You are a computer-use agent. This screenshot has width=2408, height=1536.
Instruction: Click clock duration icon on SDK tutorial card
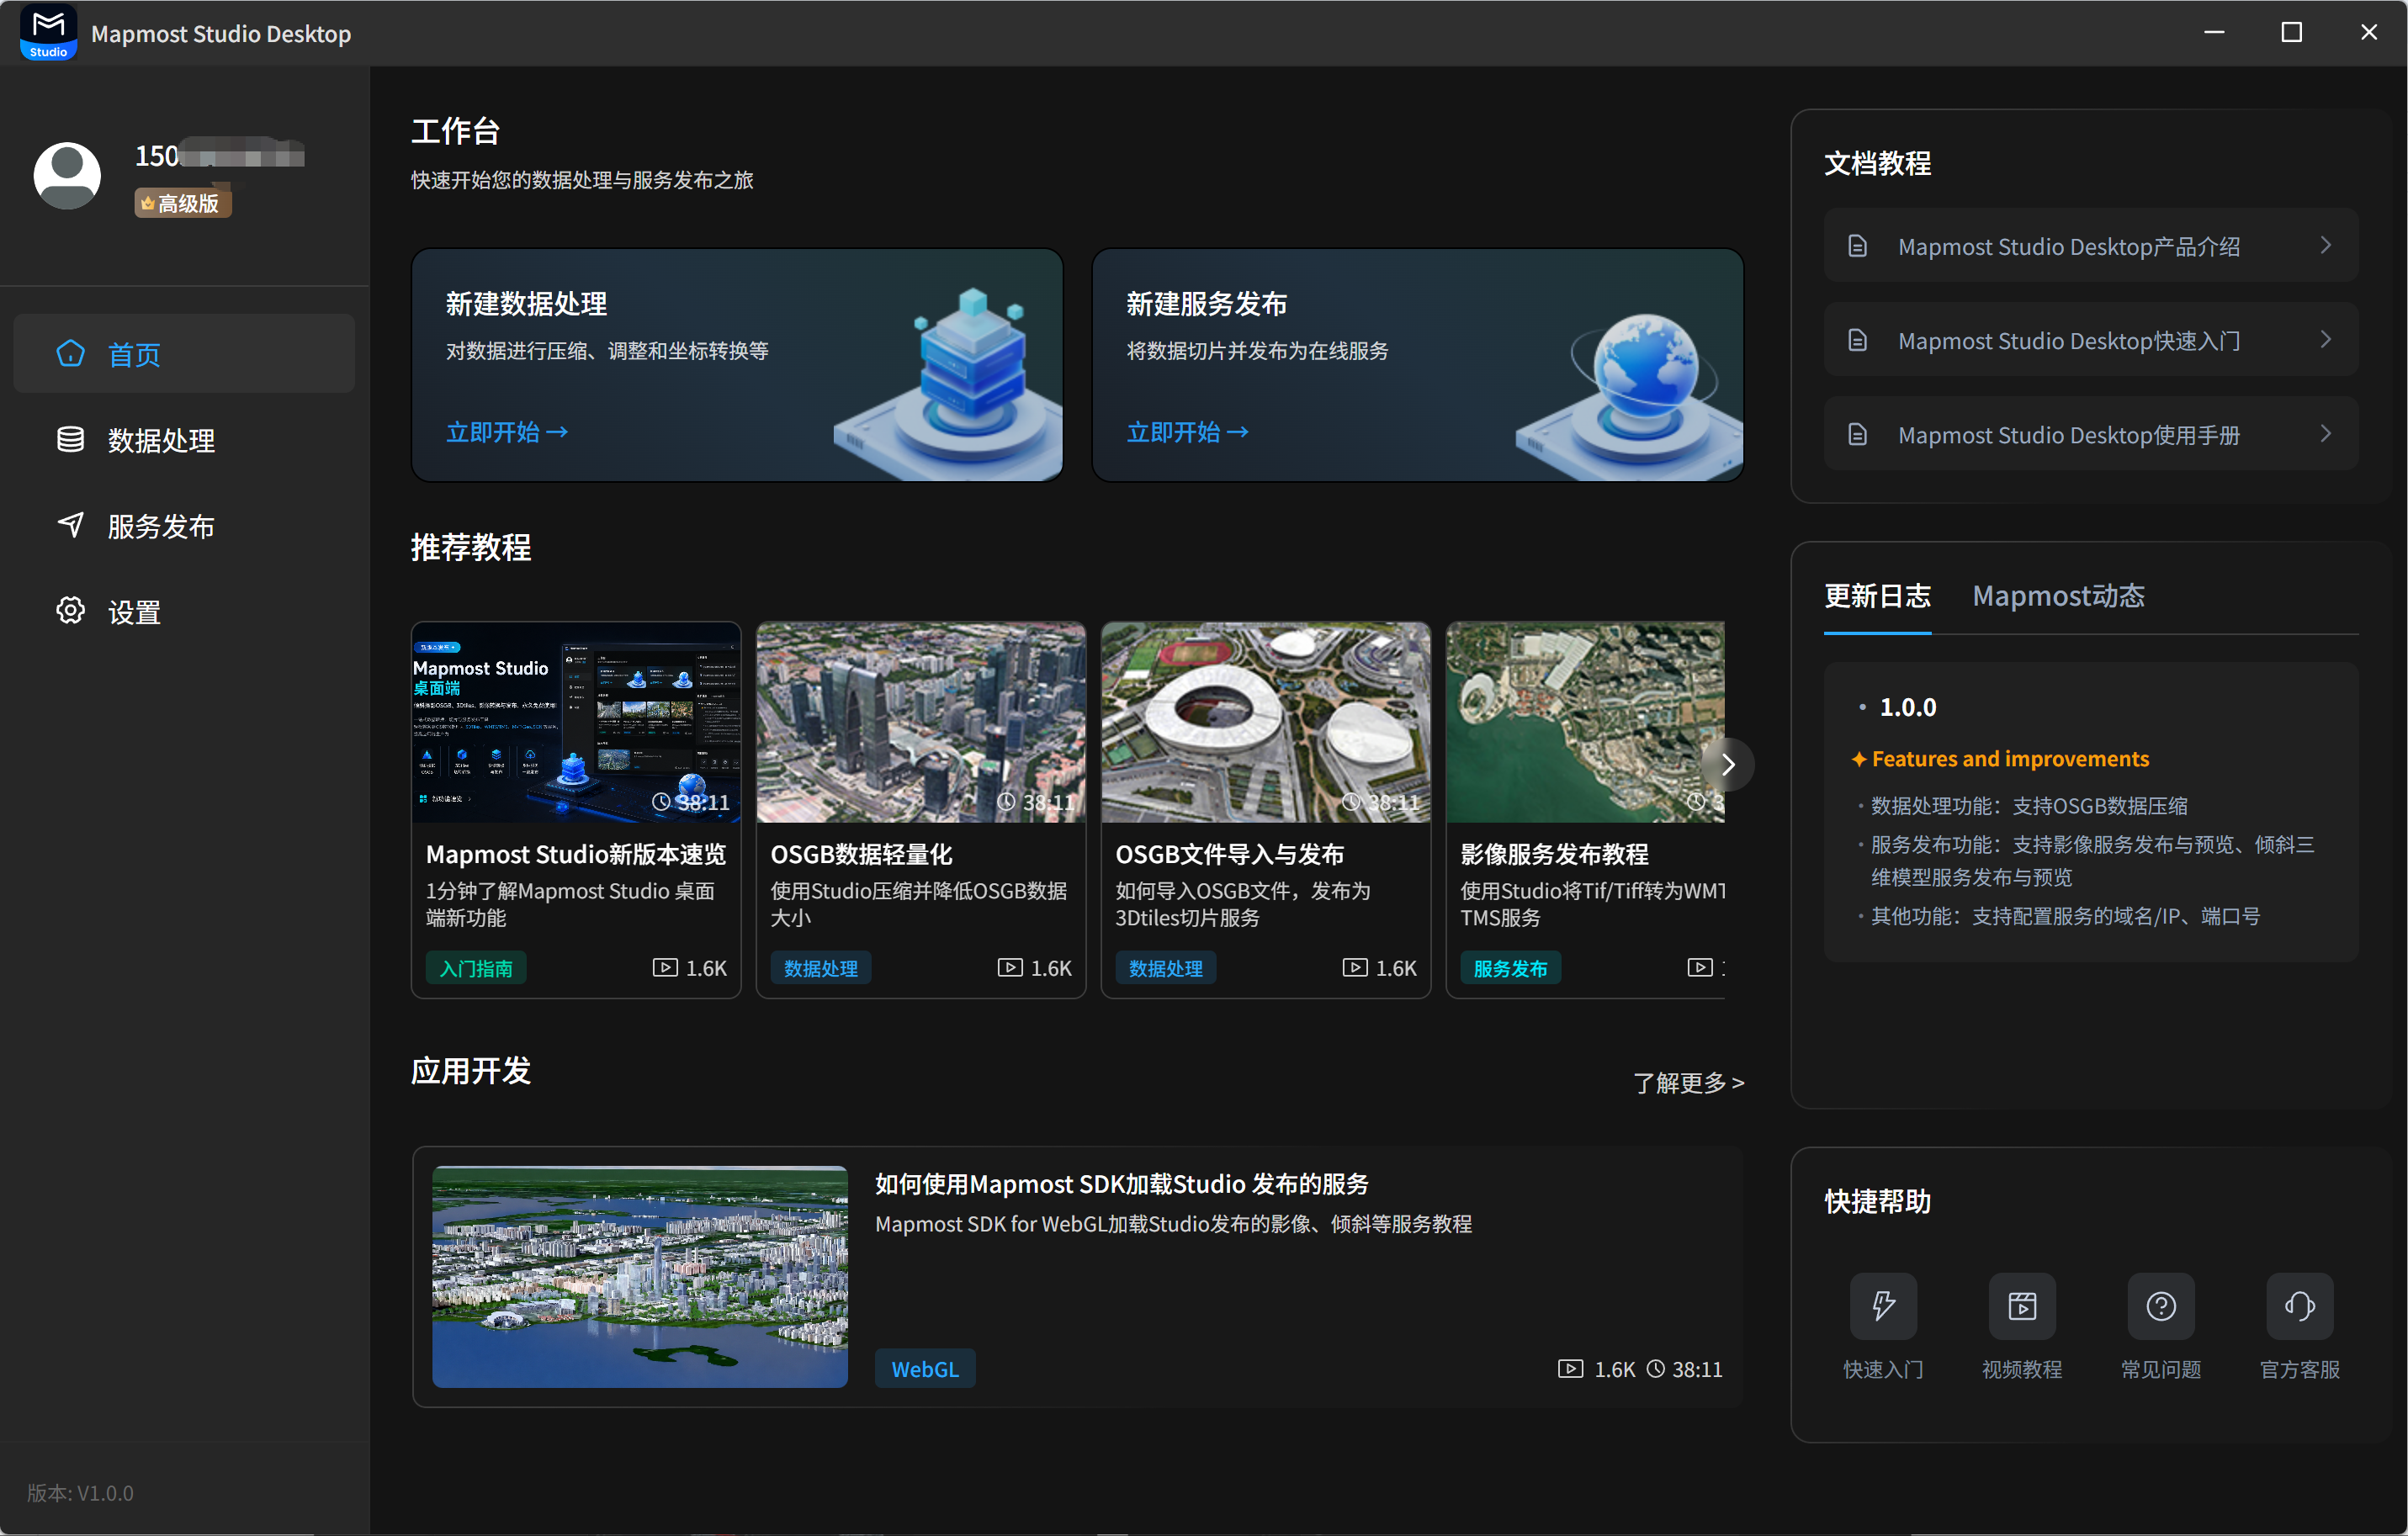coord(1656,1369)
